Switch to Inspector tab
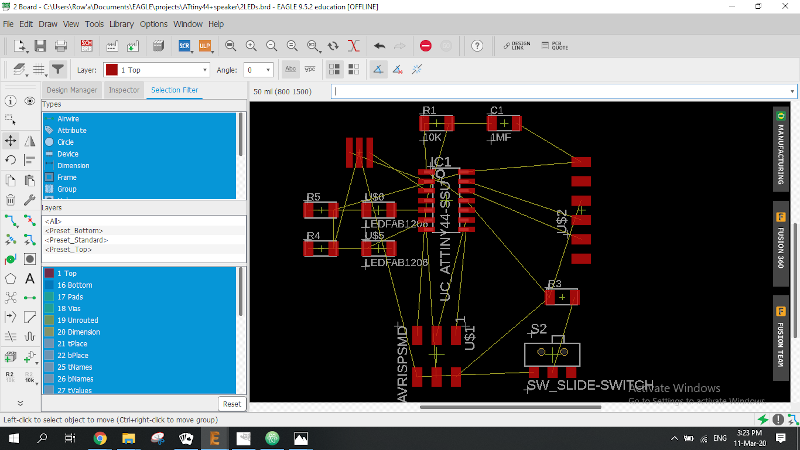Screen dimensions: 800x450 123,90
